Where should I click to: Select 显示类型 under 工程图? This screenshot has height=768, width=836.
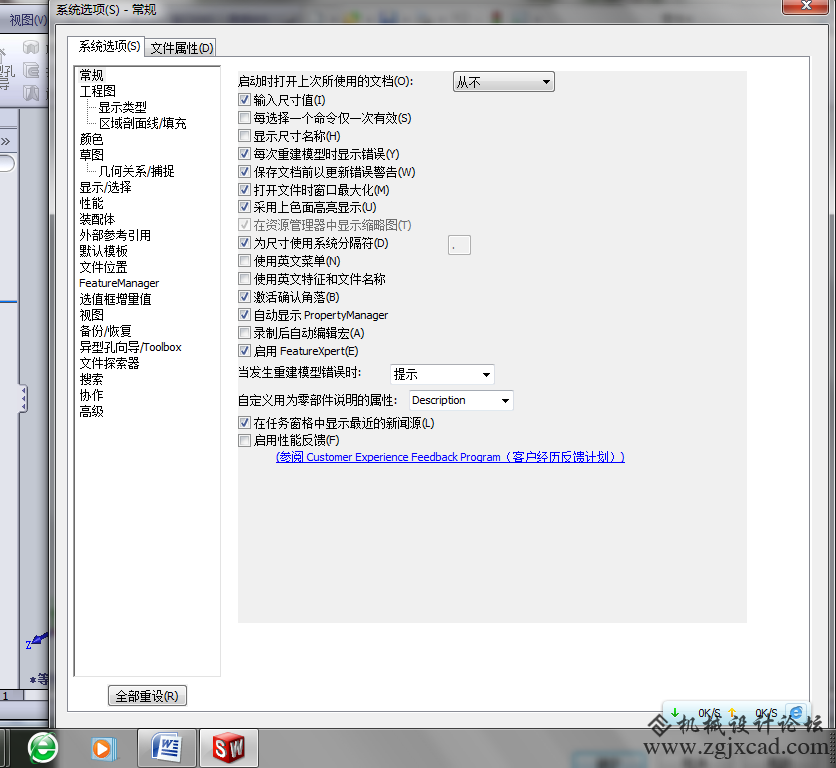point(122,107)
